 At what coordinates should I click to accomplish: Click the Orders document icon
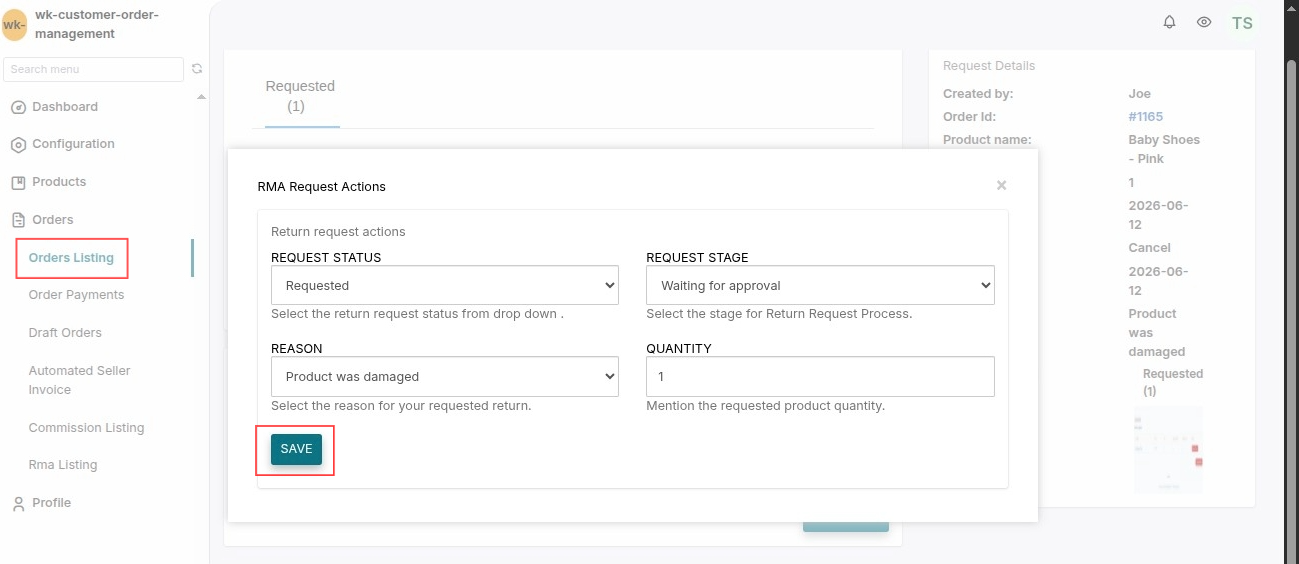(x=18, y=220)
